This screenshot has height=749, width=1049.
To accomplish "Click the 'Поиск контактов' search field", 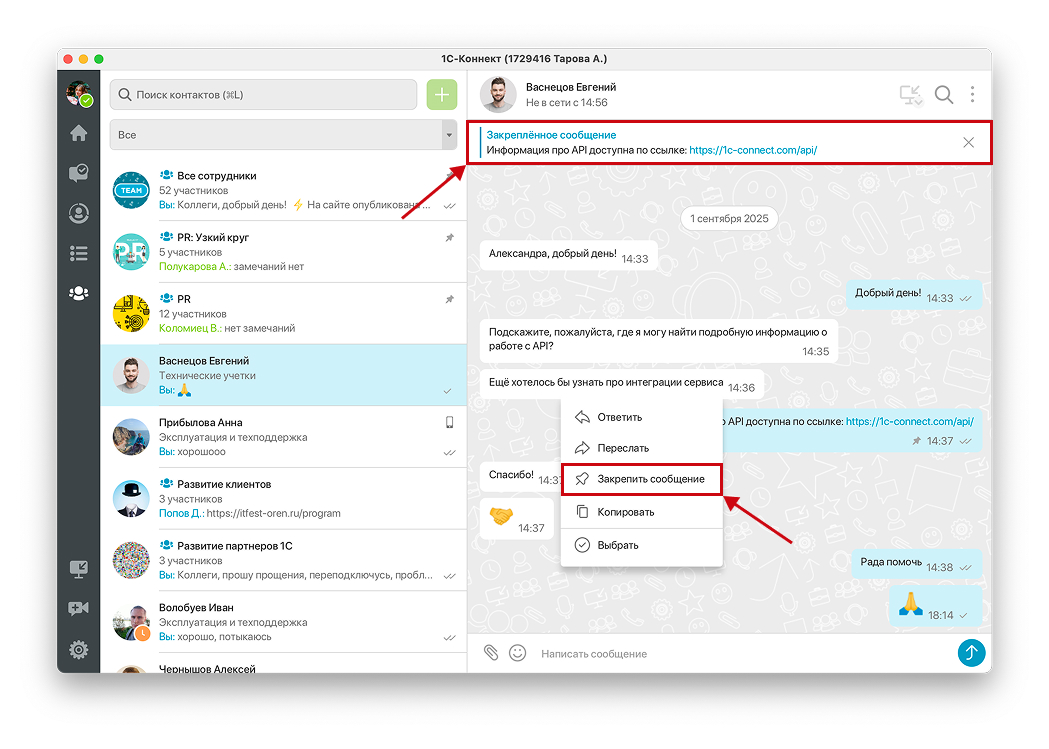I will tap(264, 95).
